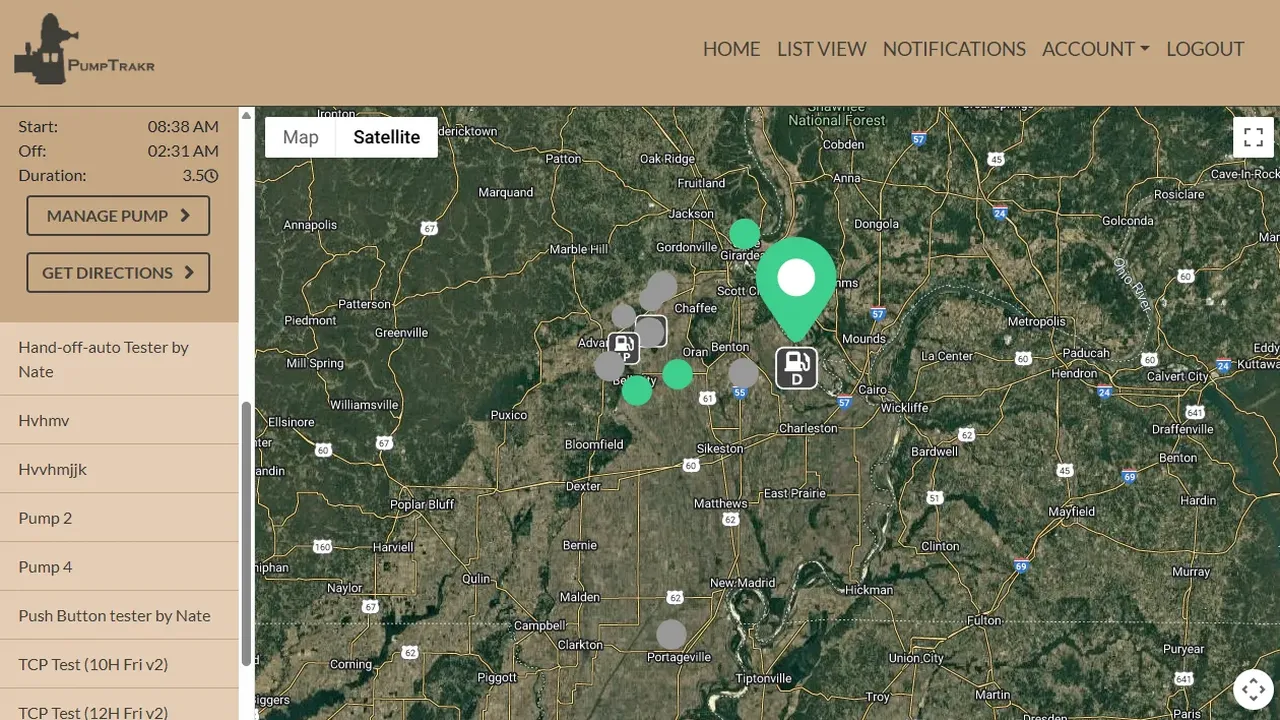The image size is (1280, 720).
Task: Open Get Directions via its chevron button
Action: click(118, 273)
